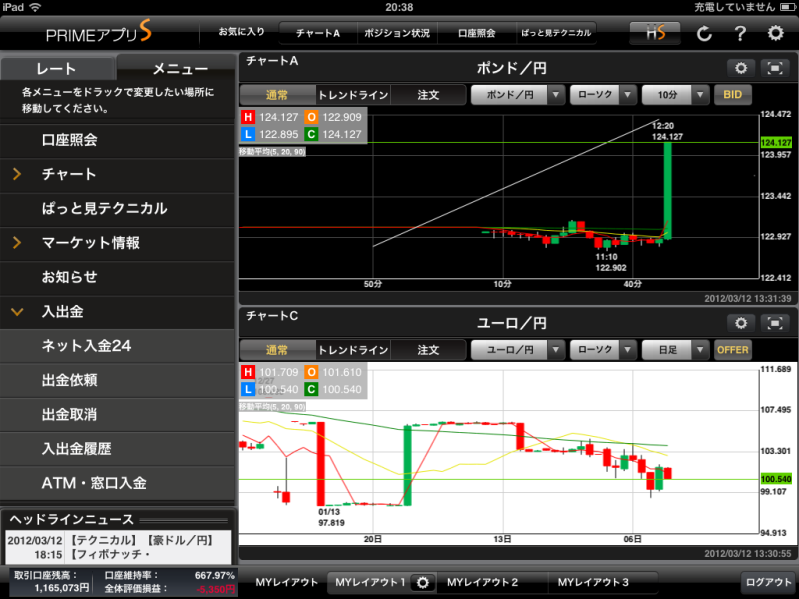Open ポジション状況 tab

(x=397, y=34)
